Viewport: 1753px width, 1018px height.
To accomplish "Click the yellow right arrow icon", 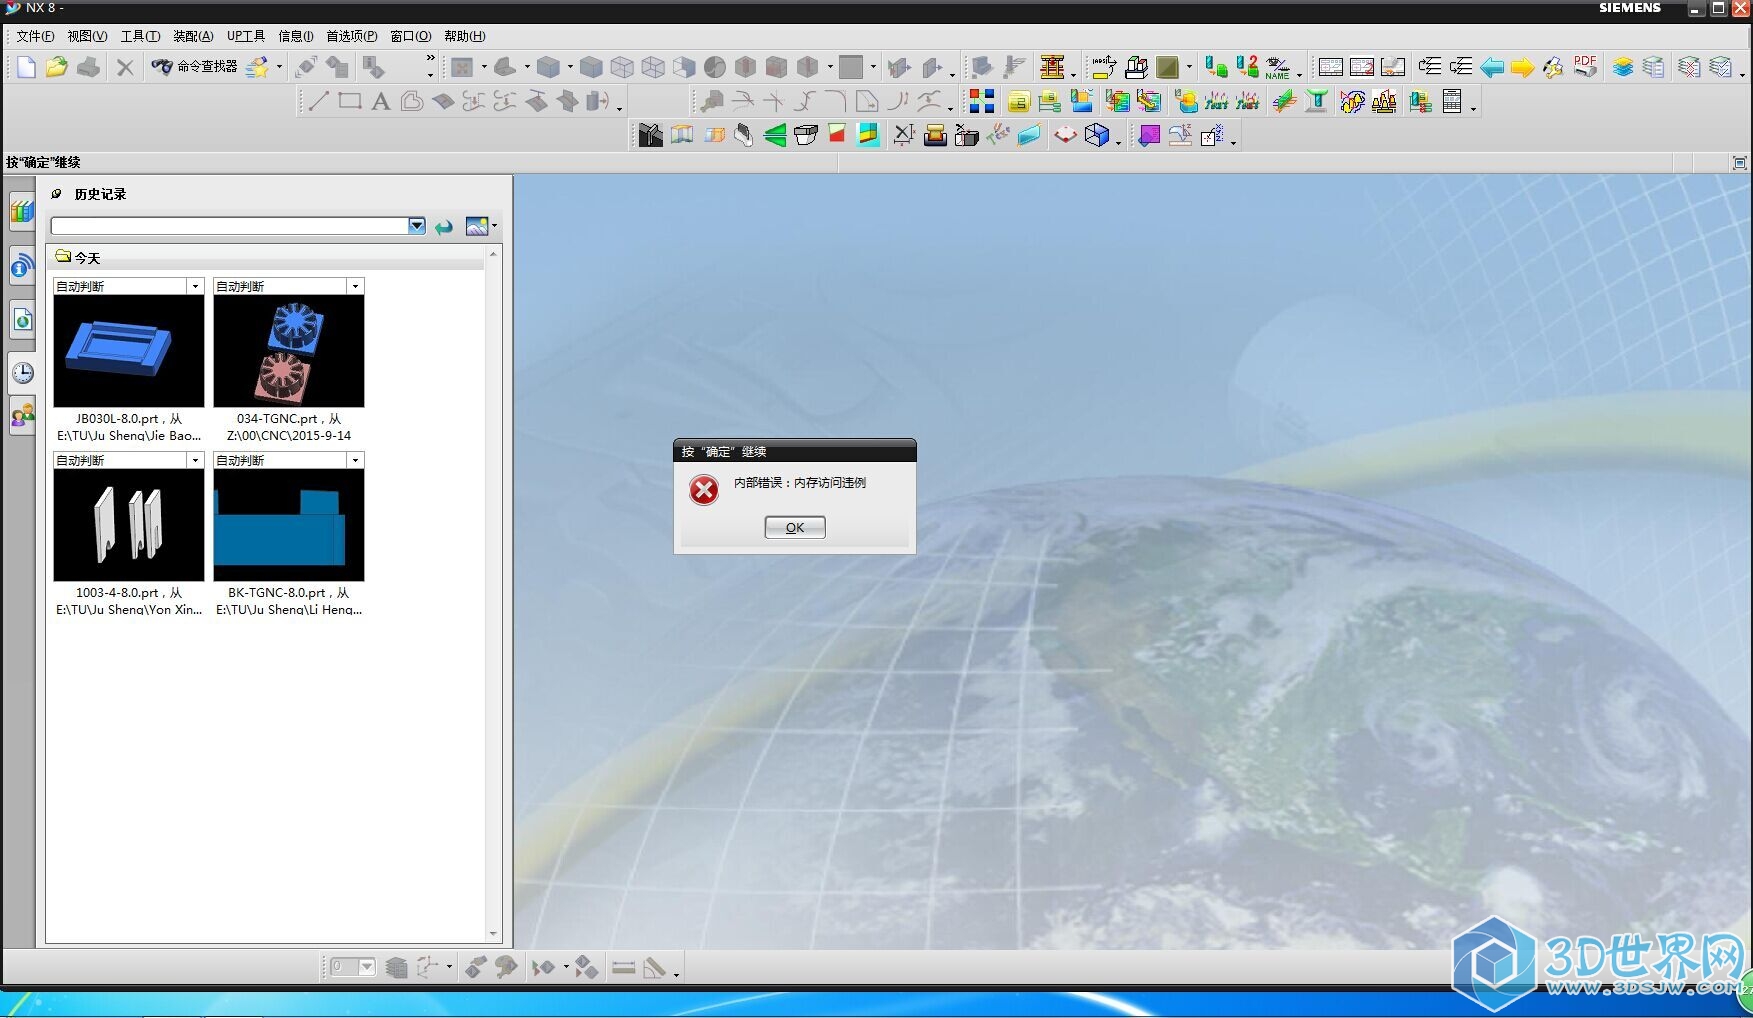I will (1522, 67).
